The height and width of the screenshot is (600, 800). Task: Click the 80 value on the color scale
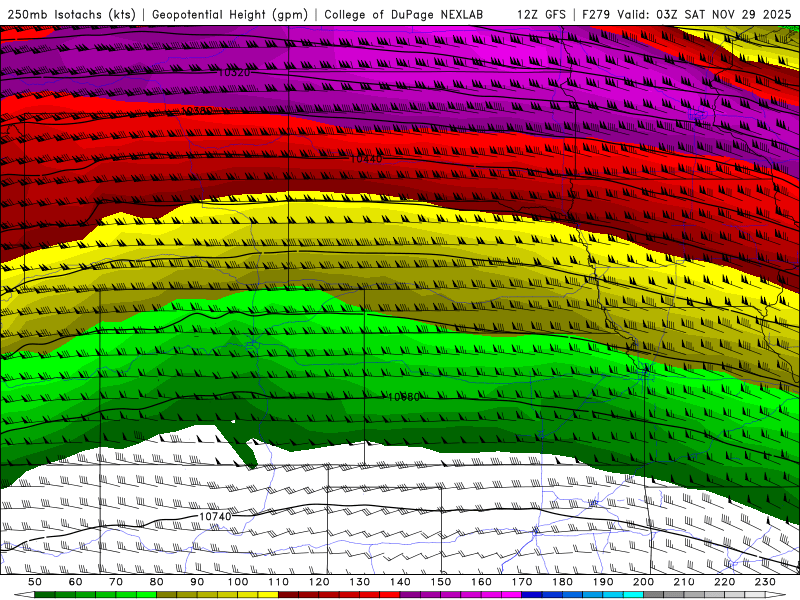click(x=157, y=582)
